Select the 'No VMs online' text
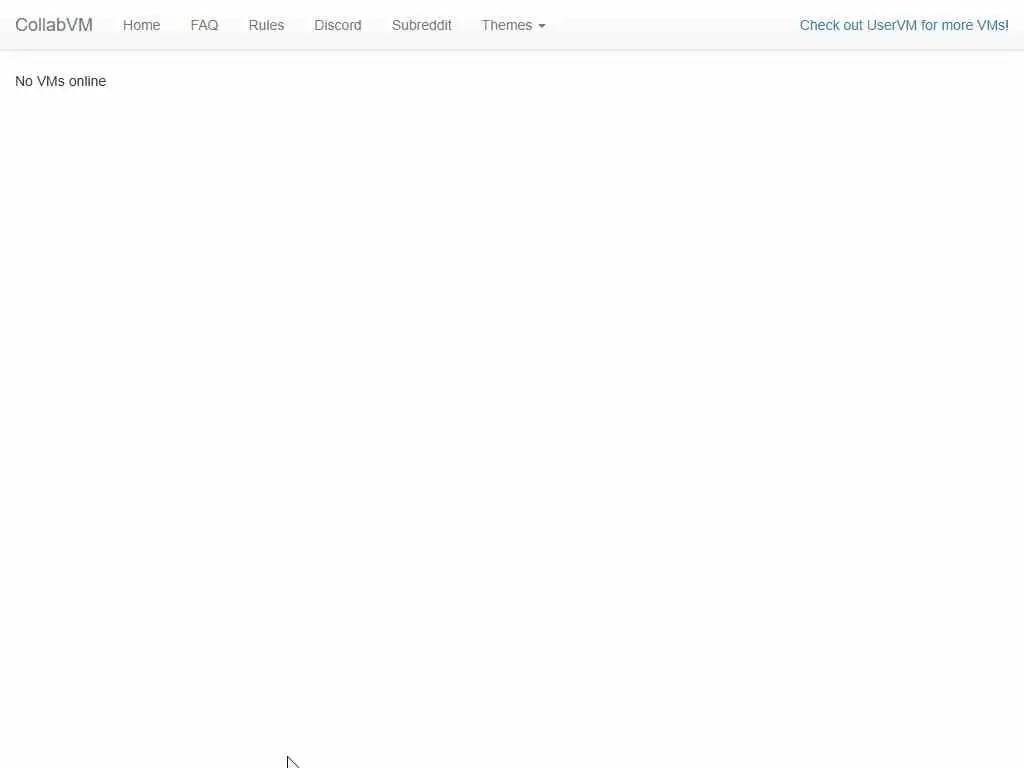Image resolution: width=1024 pixels, height=768 pixels. coord(60,81)
